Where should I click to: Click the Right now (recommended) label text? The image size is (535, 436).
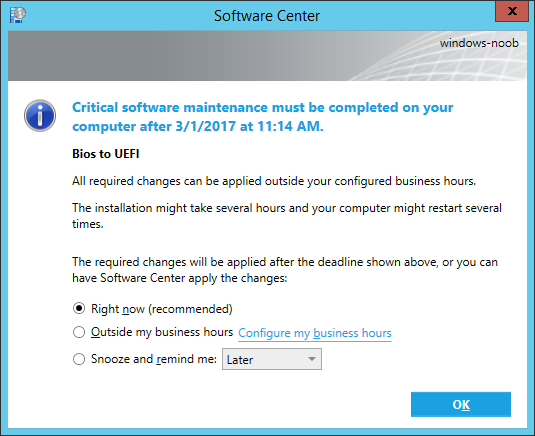162,309
